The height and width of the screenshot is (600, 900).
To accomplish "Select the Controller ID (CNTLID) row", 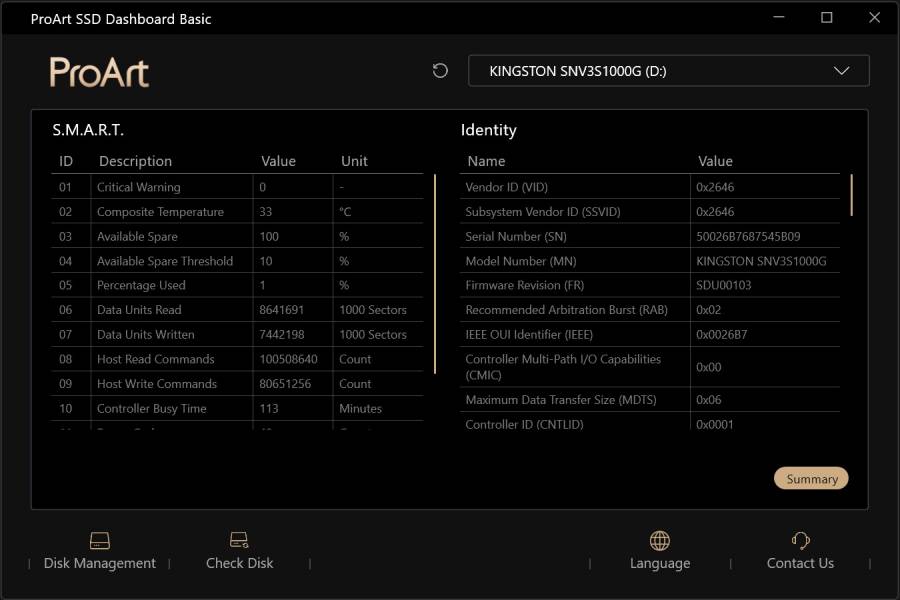I will click(650, 422).
